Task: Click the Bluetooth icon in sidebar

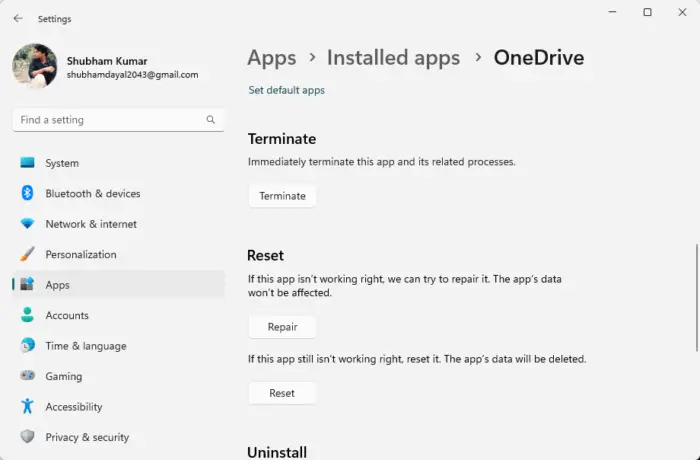Action: coord(27,193)
